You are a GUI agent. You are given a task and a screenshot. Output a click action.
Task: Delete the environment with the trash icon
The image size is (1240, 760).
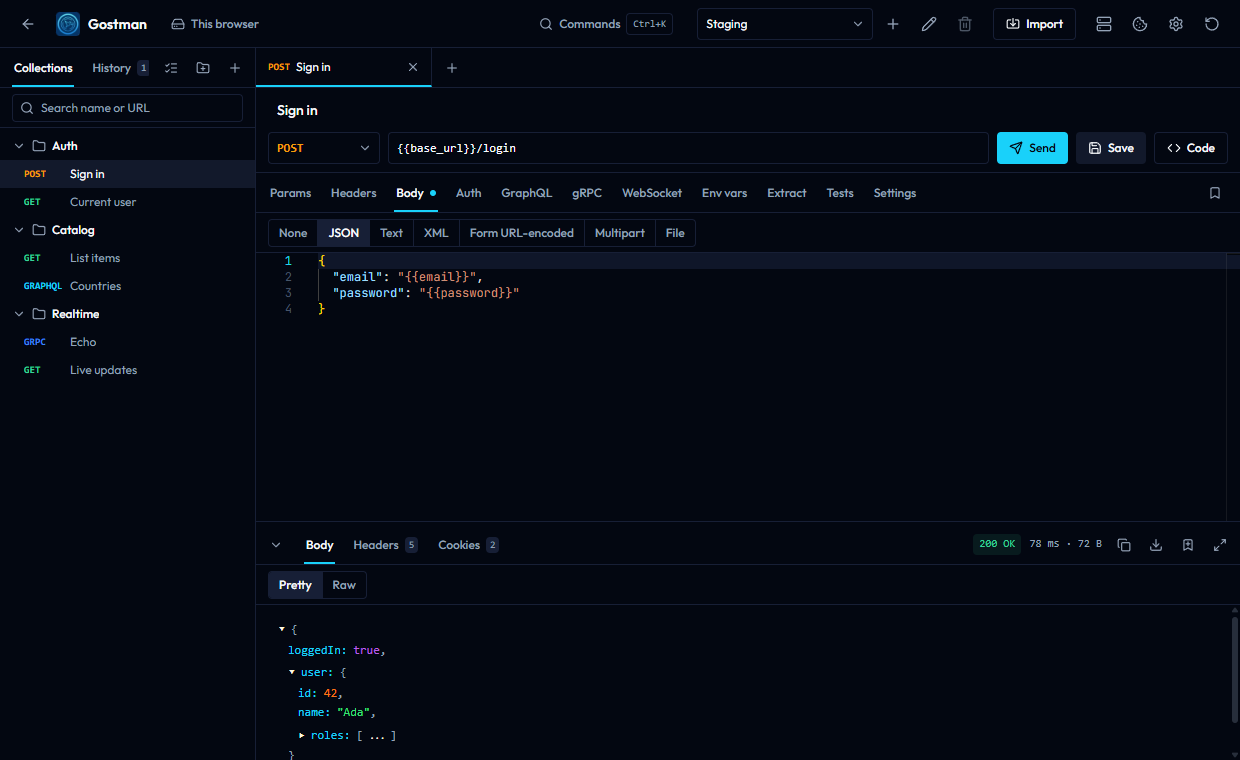point(965,24)
